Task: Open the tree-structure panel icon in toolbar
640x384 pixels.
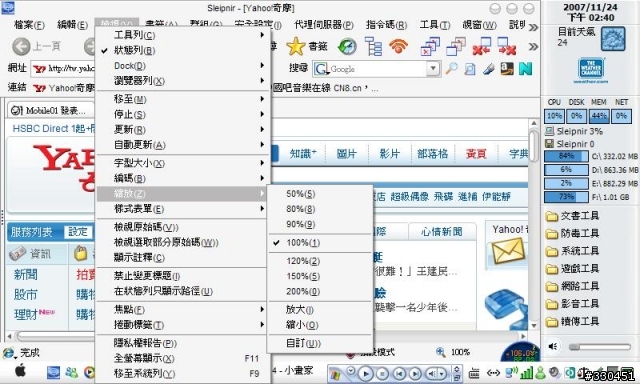Action: 373,46
